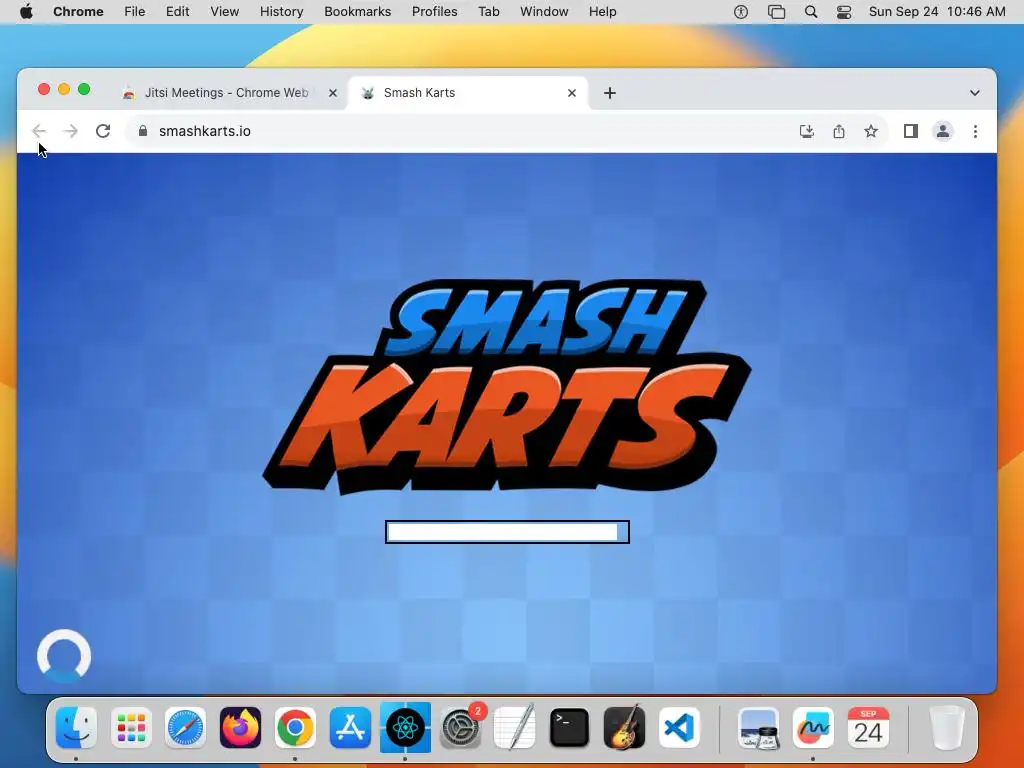Select the Smash Karts tab
Image resolution: width=1024 pixels, height=768 pixels.
(x=467, y=93)
